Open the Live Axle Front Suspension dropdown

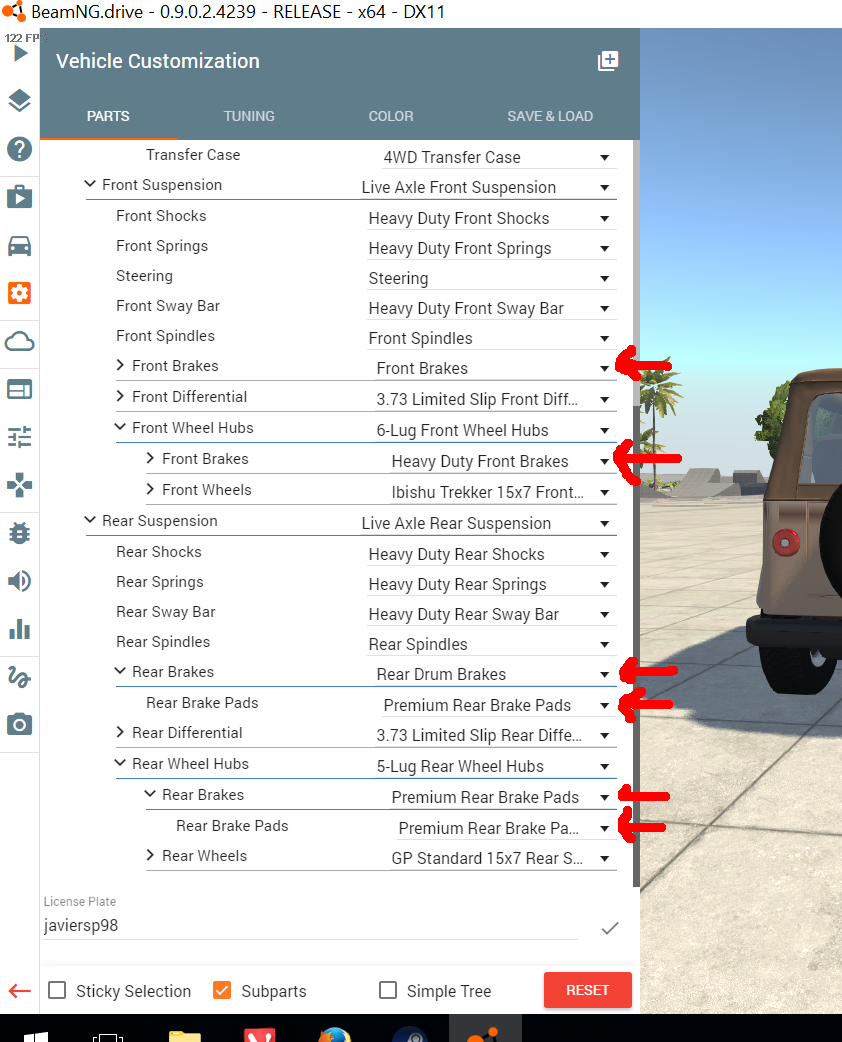(x=488, y=187)
